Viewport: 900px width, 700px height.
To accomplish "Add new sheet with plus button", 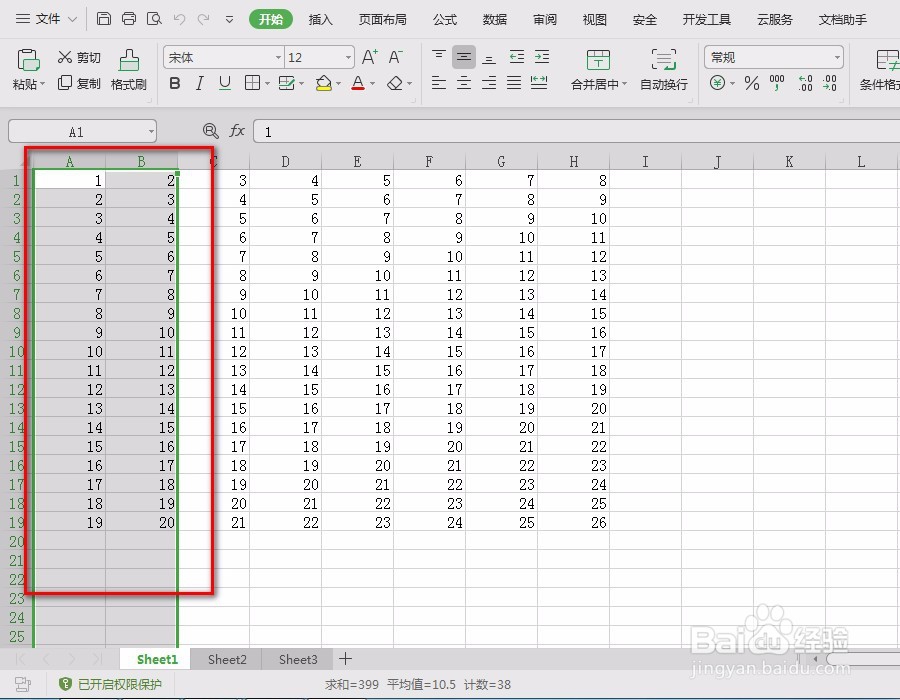I will tap(345, 659).
